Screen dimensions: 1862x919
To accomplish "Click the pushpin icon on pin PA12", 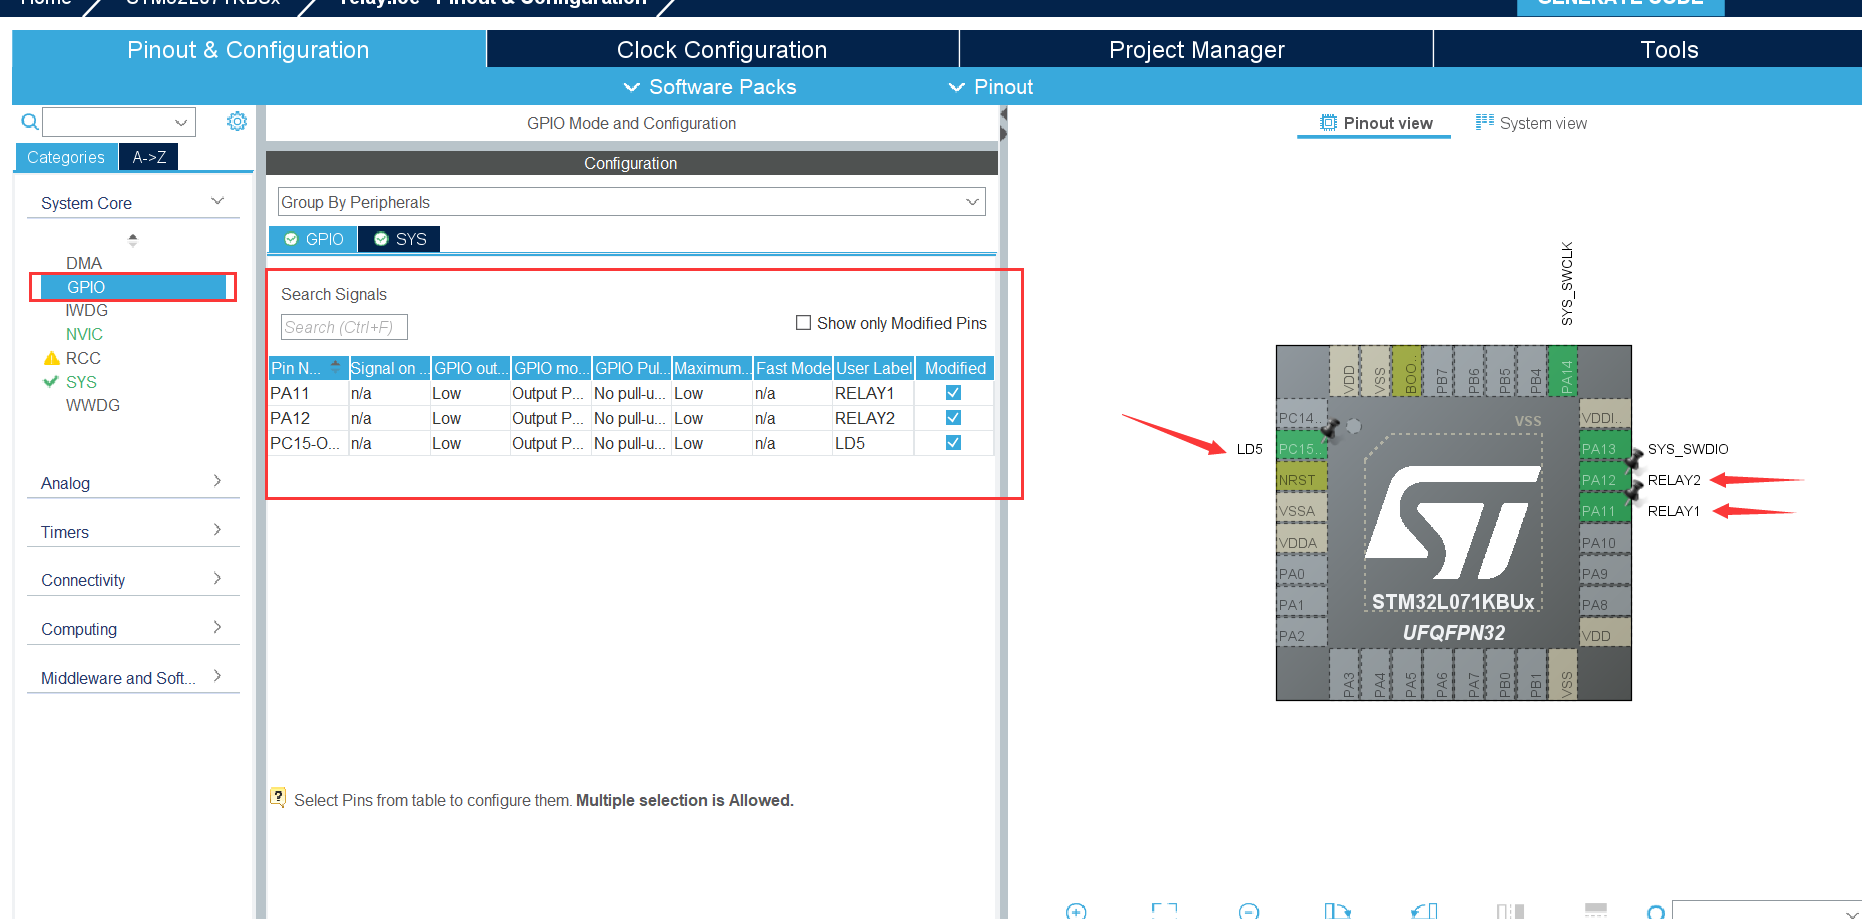I will tap(1634, 461).
